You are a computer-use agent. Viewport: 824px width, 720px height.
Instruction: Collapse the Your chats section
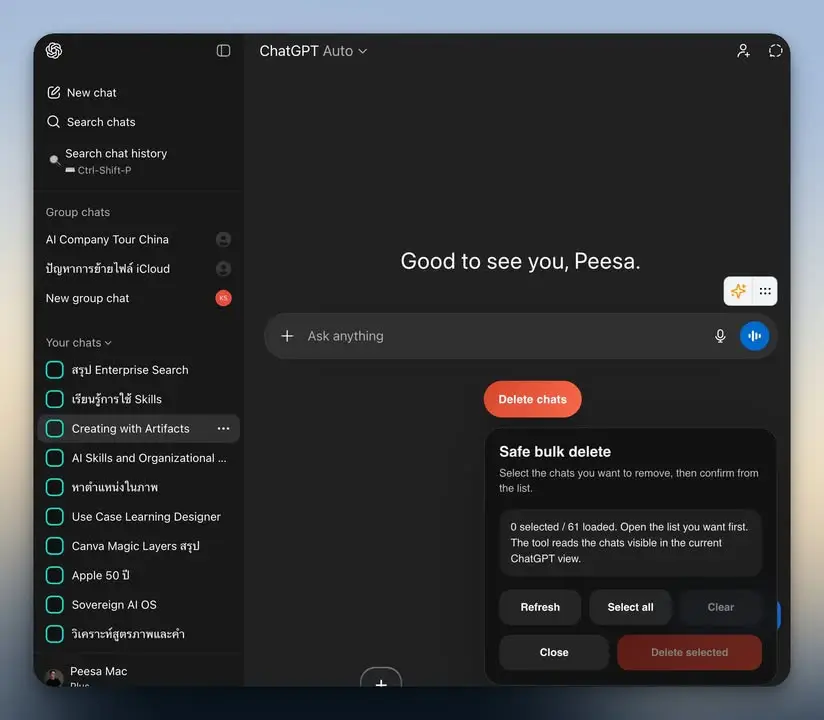(x=79, y=343)
